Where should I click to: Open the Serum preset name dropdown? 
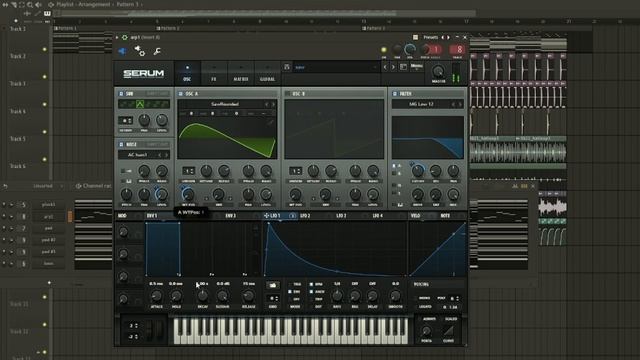336,67
